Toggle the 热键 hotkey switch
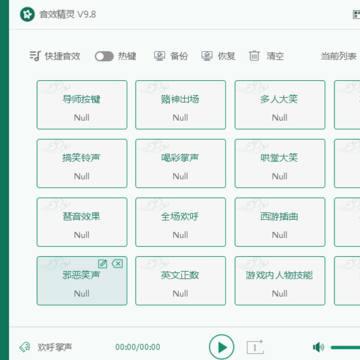The width and height of the screenshot is (360, 360). point(104,56)
